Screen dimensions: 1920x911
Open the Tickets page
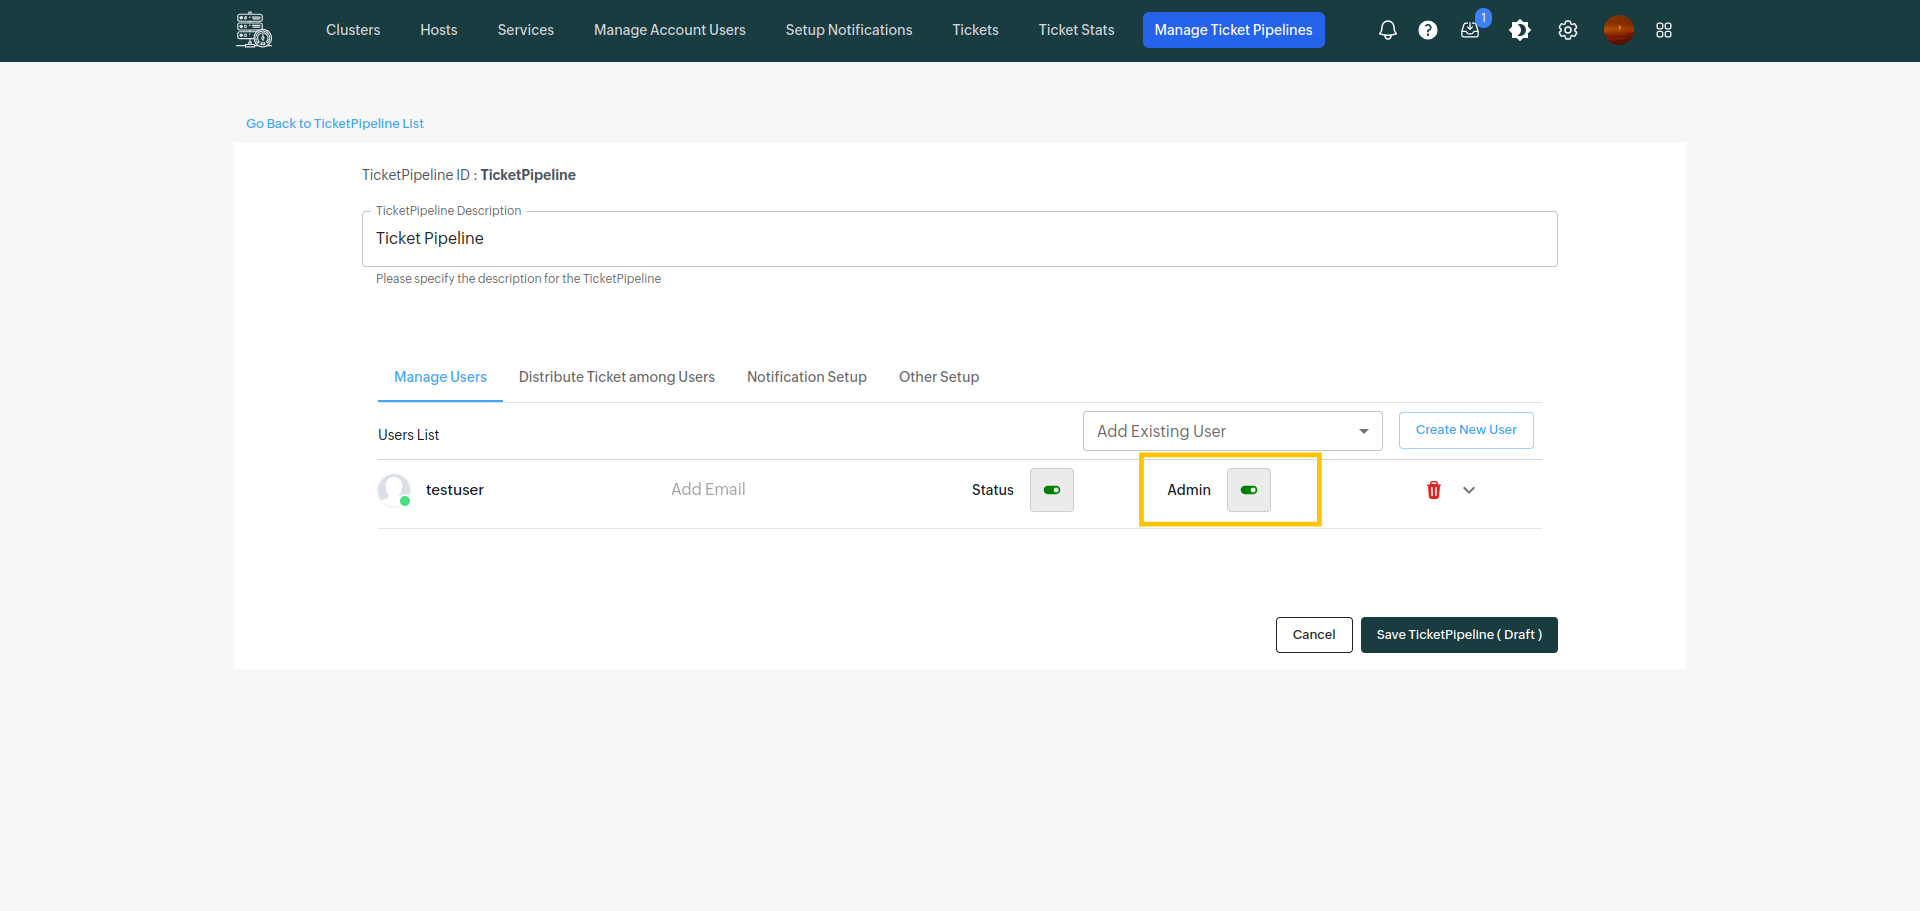(976, 30)
